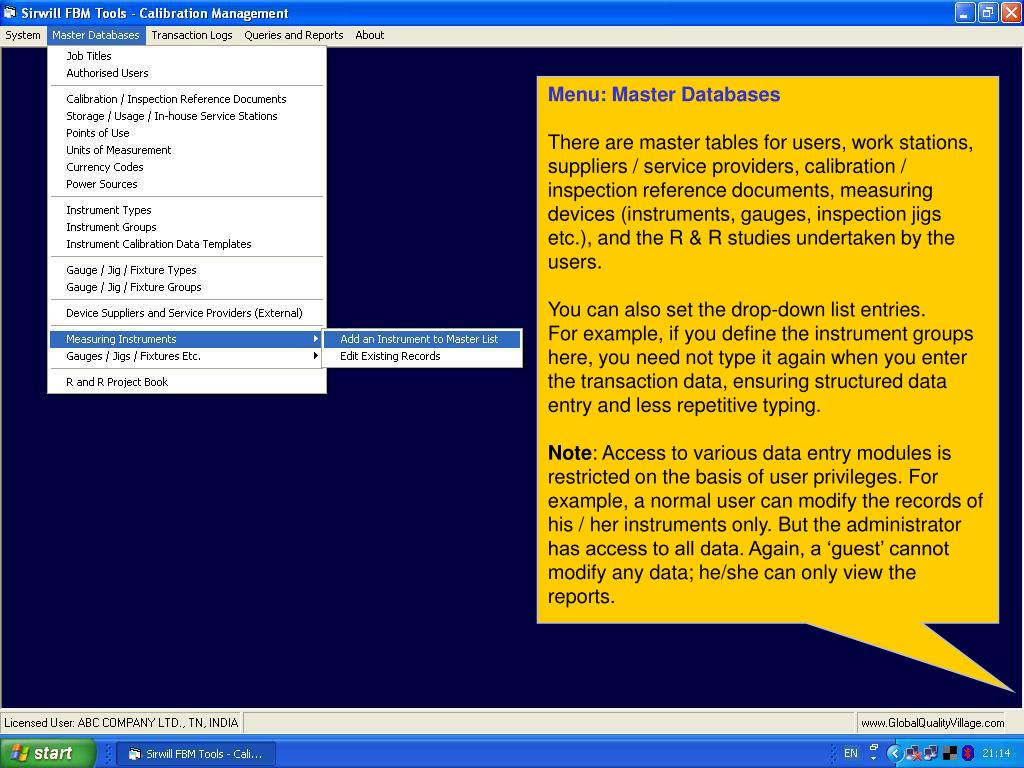
Task: Open Power Sources table
Action: (187, 184)
